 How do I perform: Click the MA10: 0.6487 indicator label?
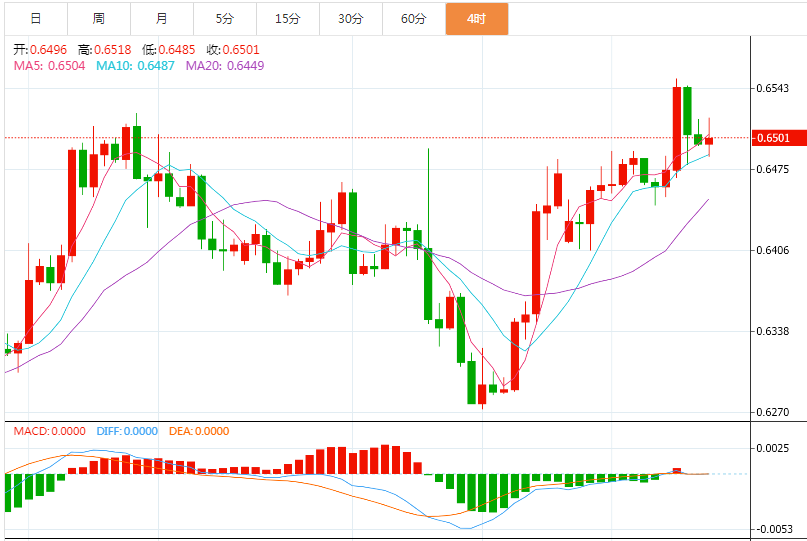click(x=135, y=66)
